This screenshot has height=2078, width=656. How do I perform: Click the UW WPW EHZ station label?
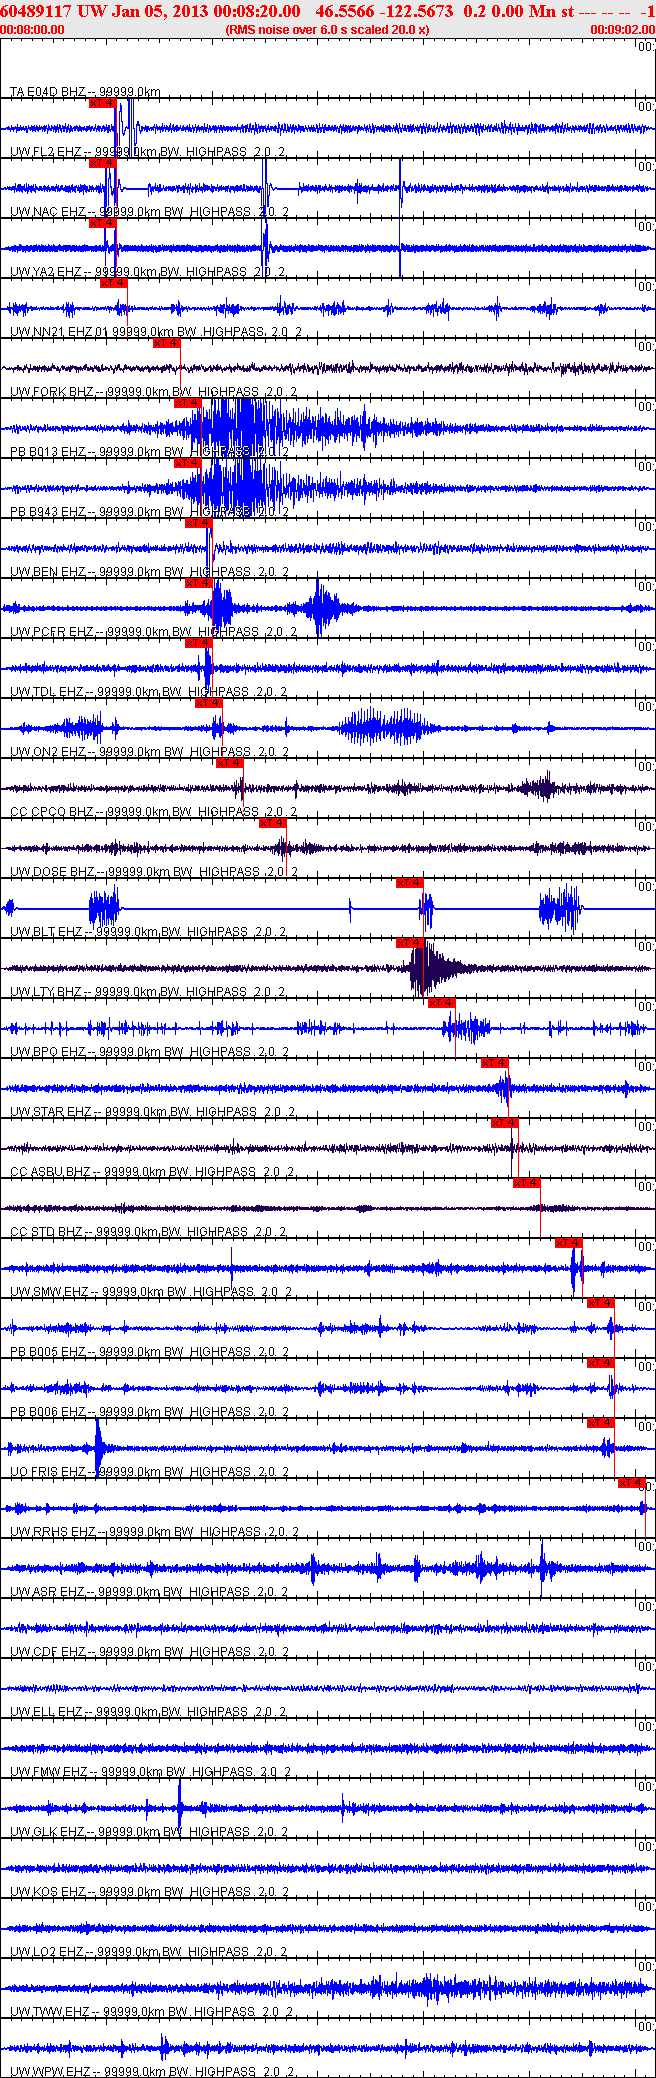(50, 2072)
